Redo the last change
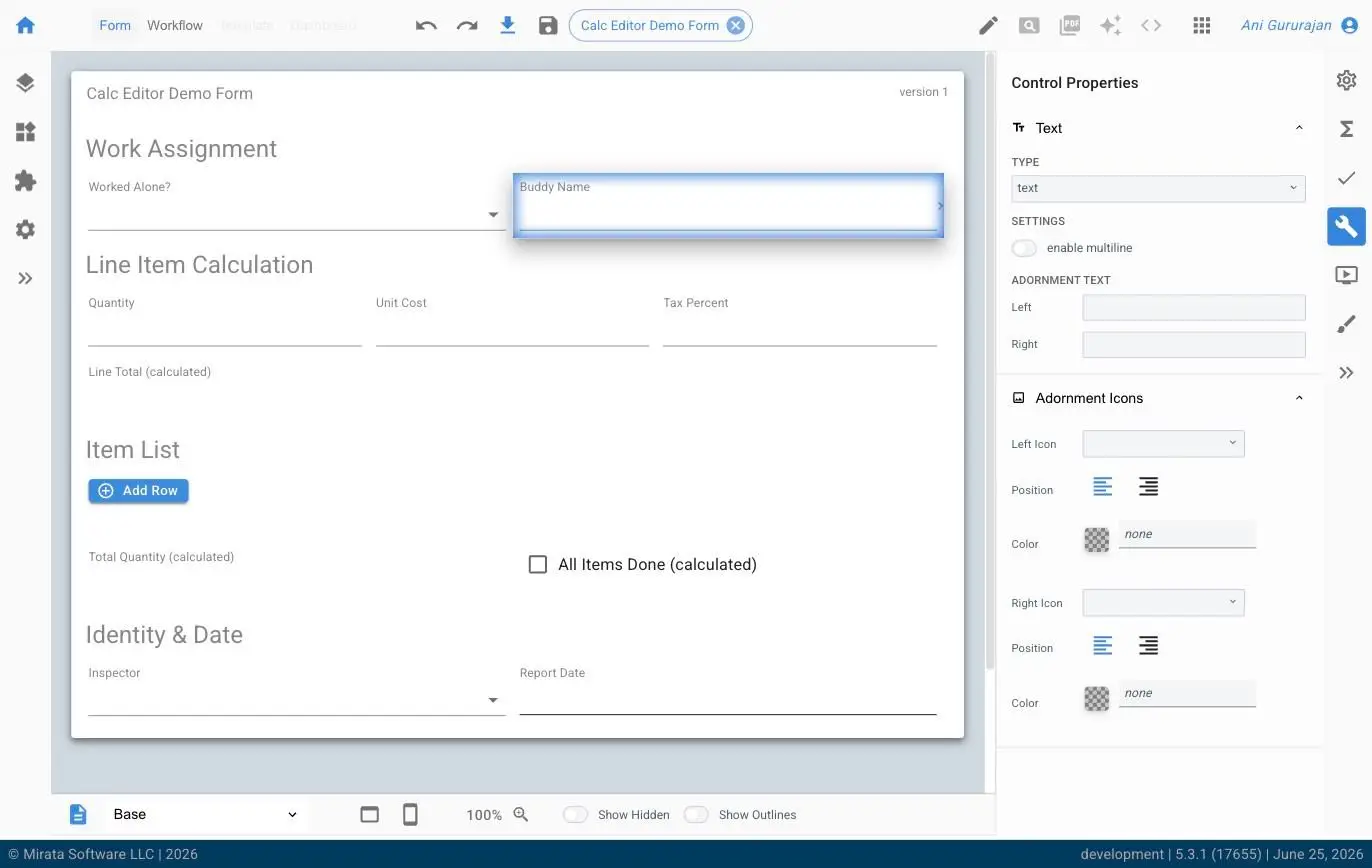The image size is (1372, 868). (467, 25)
